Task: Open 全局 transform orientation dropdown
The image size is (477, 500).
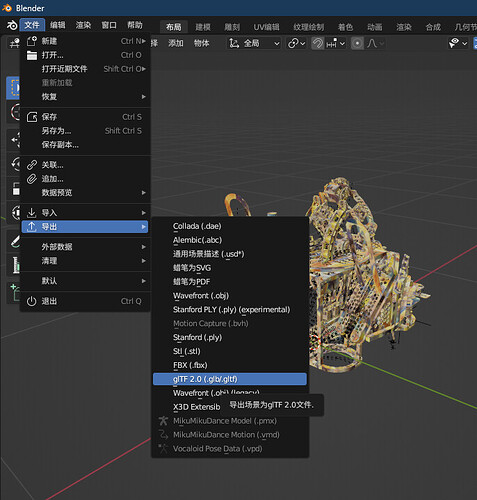Action: [254, 43]
